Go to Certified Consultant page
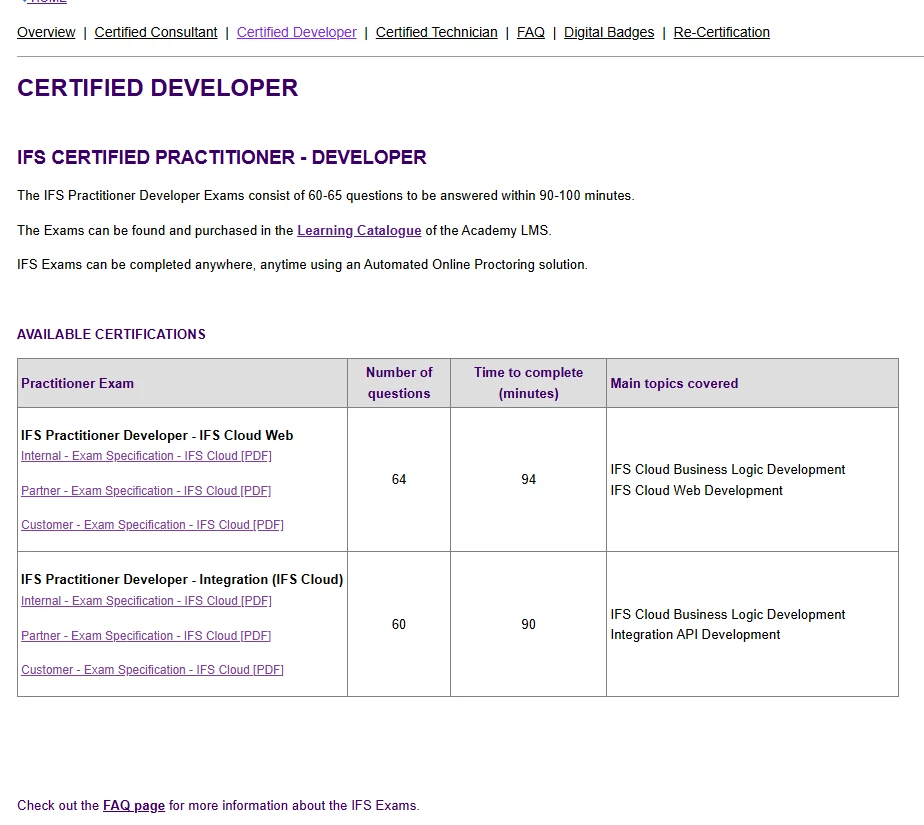 [x=156, y=32]
